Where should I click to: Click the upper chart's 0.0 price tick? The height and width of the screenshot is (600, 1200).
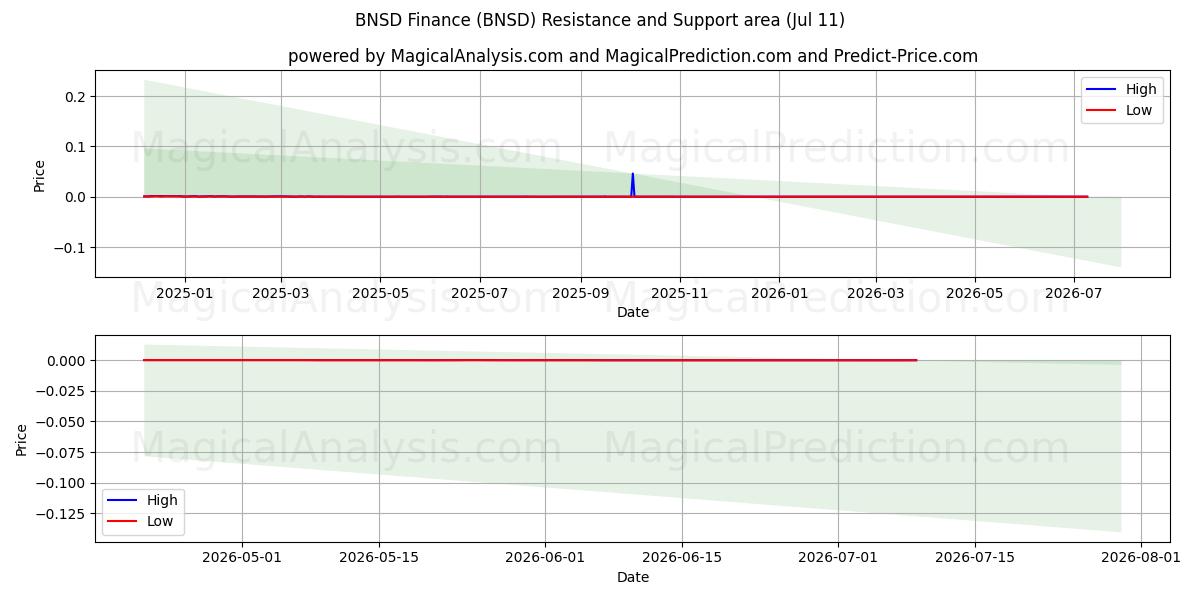click(x=77, y=197)
